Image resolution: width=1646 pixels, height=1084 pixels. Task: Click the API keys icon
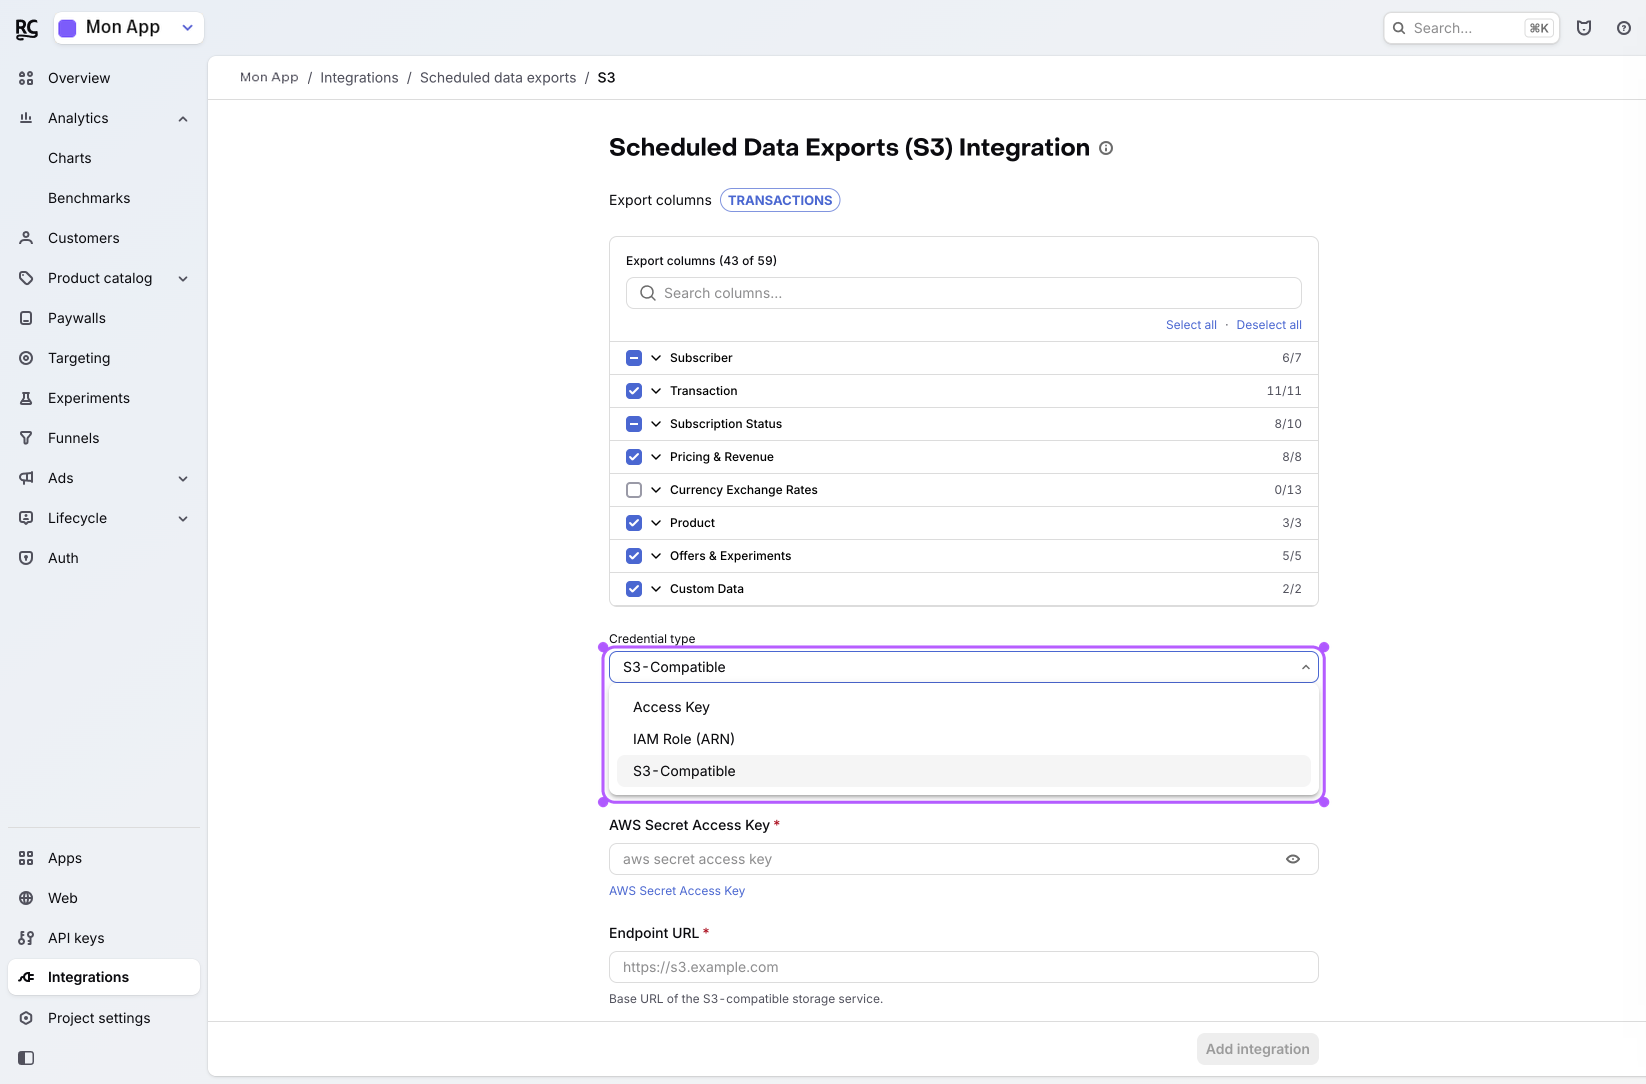coord(26,938)
